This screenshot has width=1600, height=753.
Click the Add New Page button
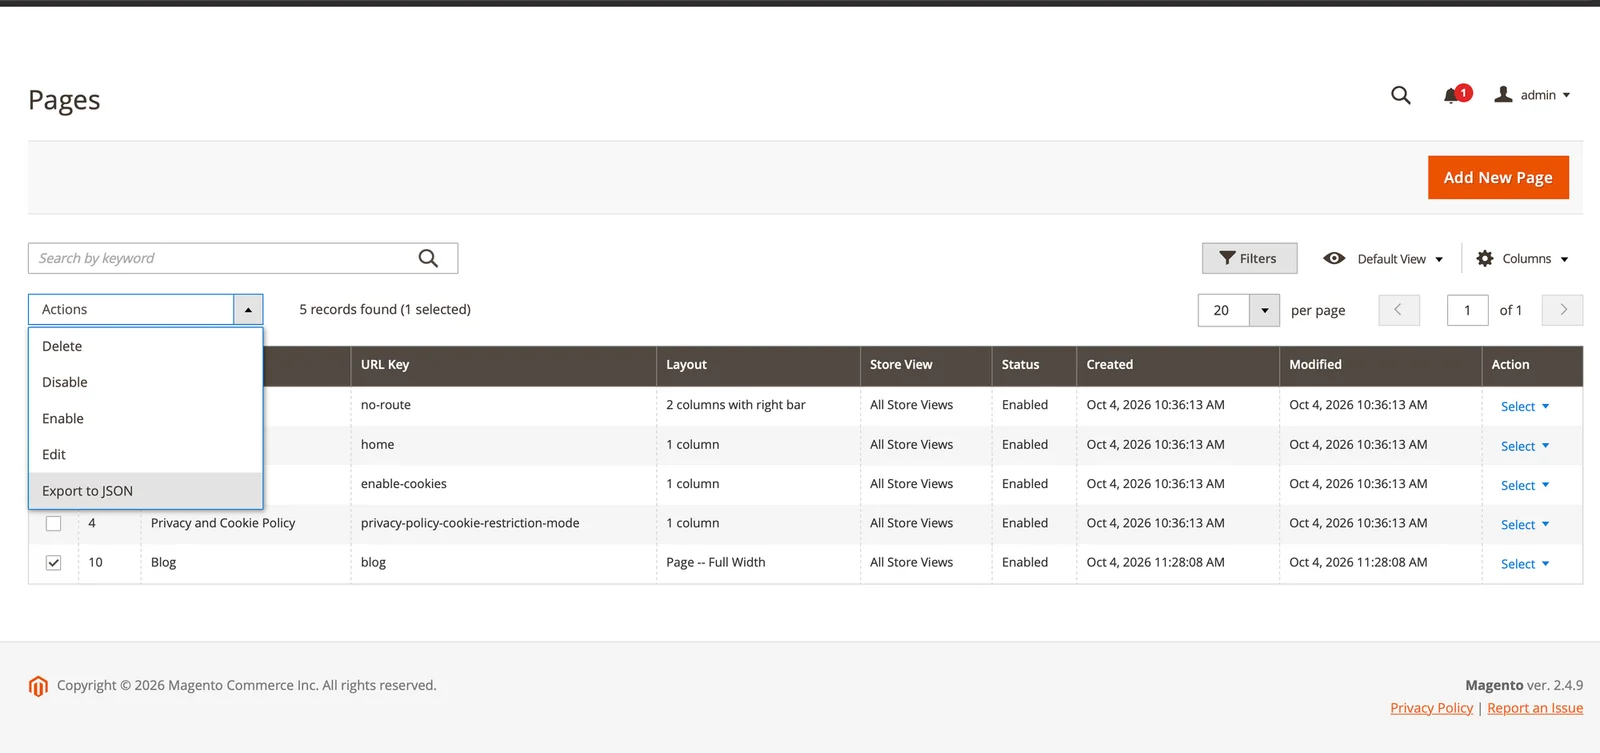1498,177
